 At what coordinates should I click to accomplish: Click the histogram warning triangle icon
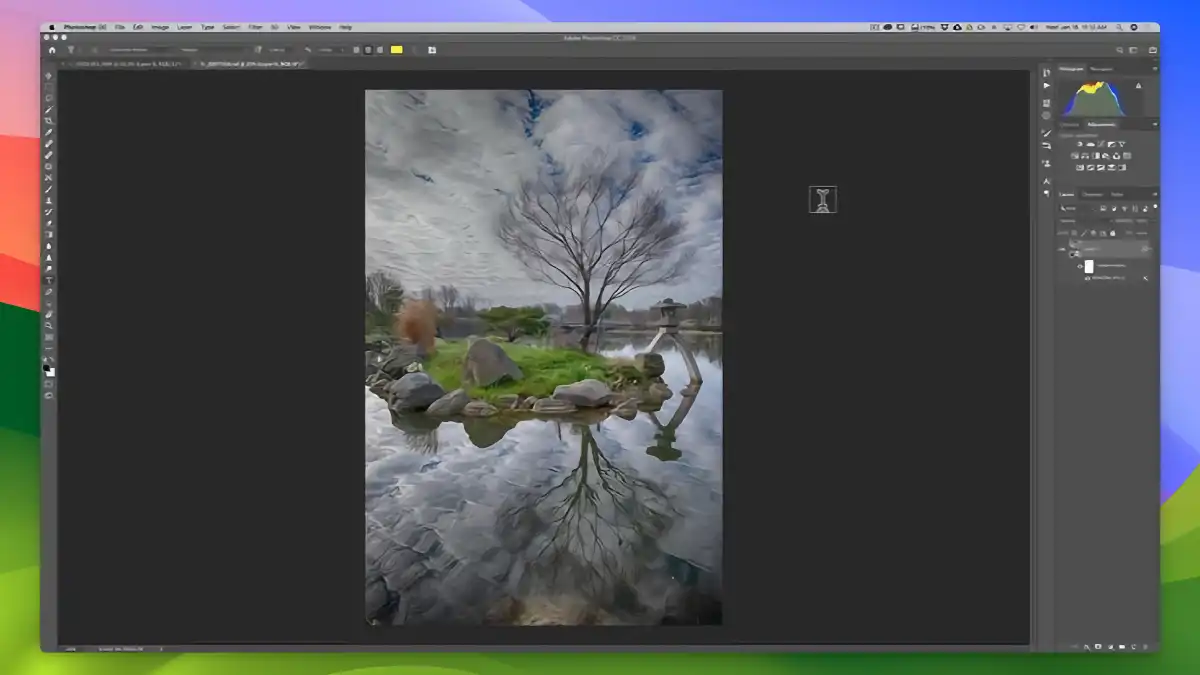click(1137, 87)
